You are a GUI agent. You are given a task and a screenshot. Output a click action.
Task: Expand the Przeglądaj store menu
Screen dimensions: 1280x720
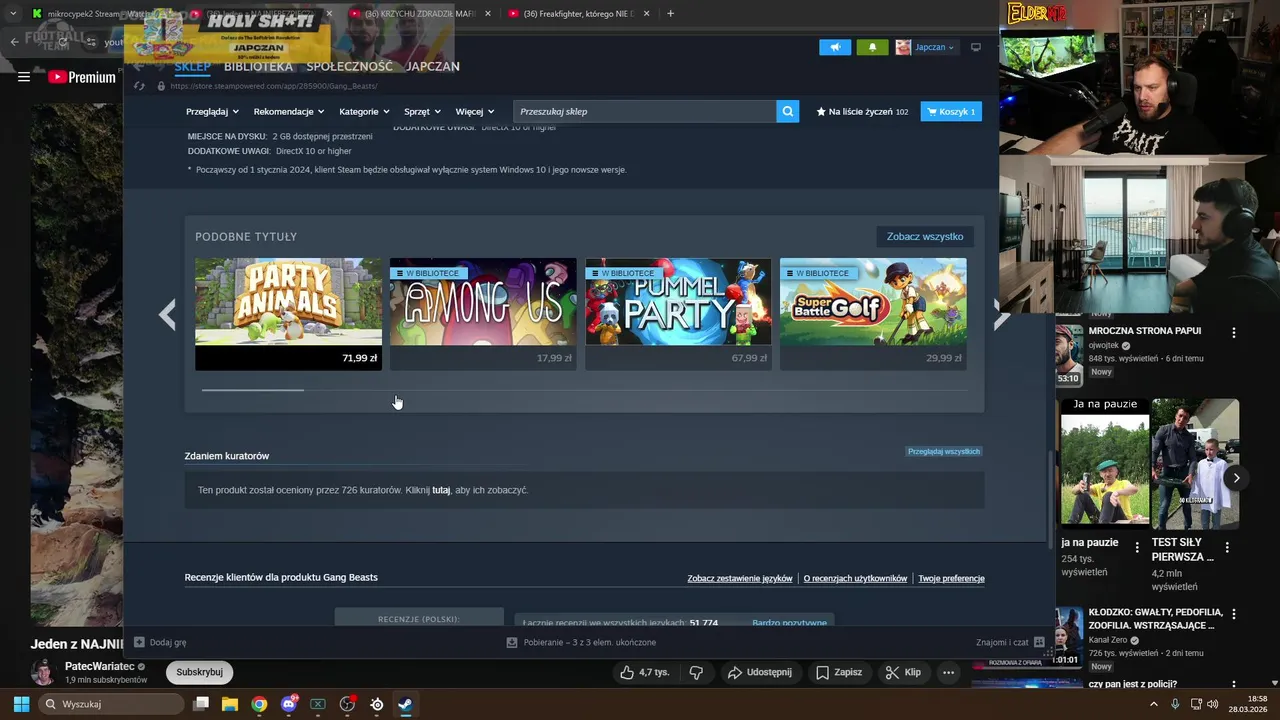[x=212, y=112]
